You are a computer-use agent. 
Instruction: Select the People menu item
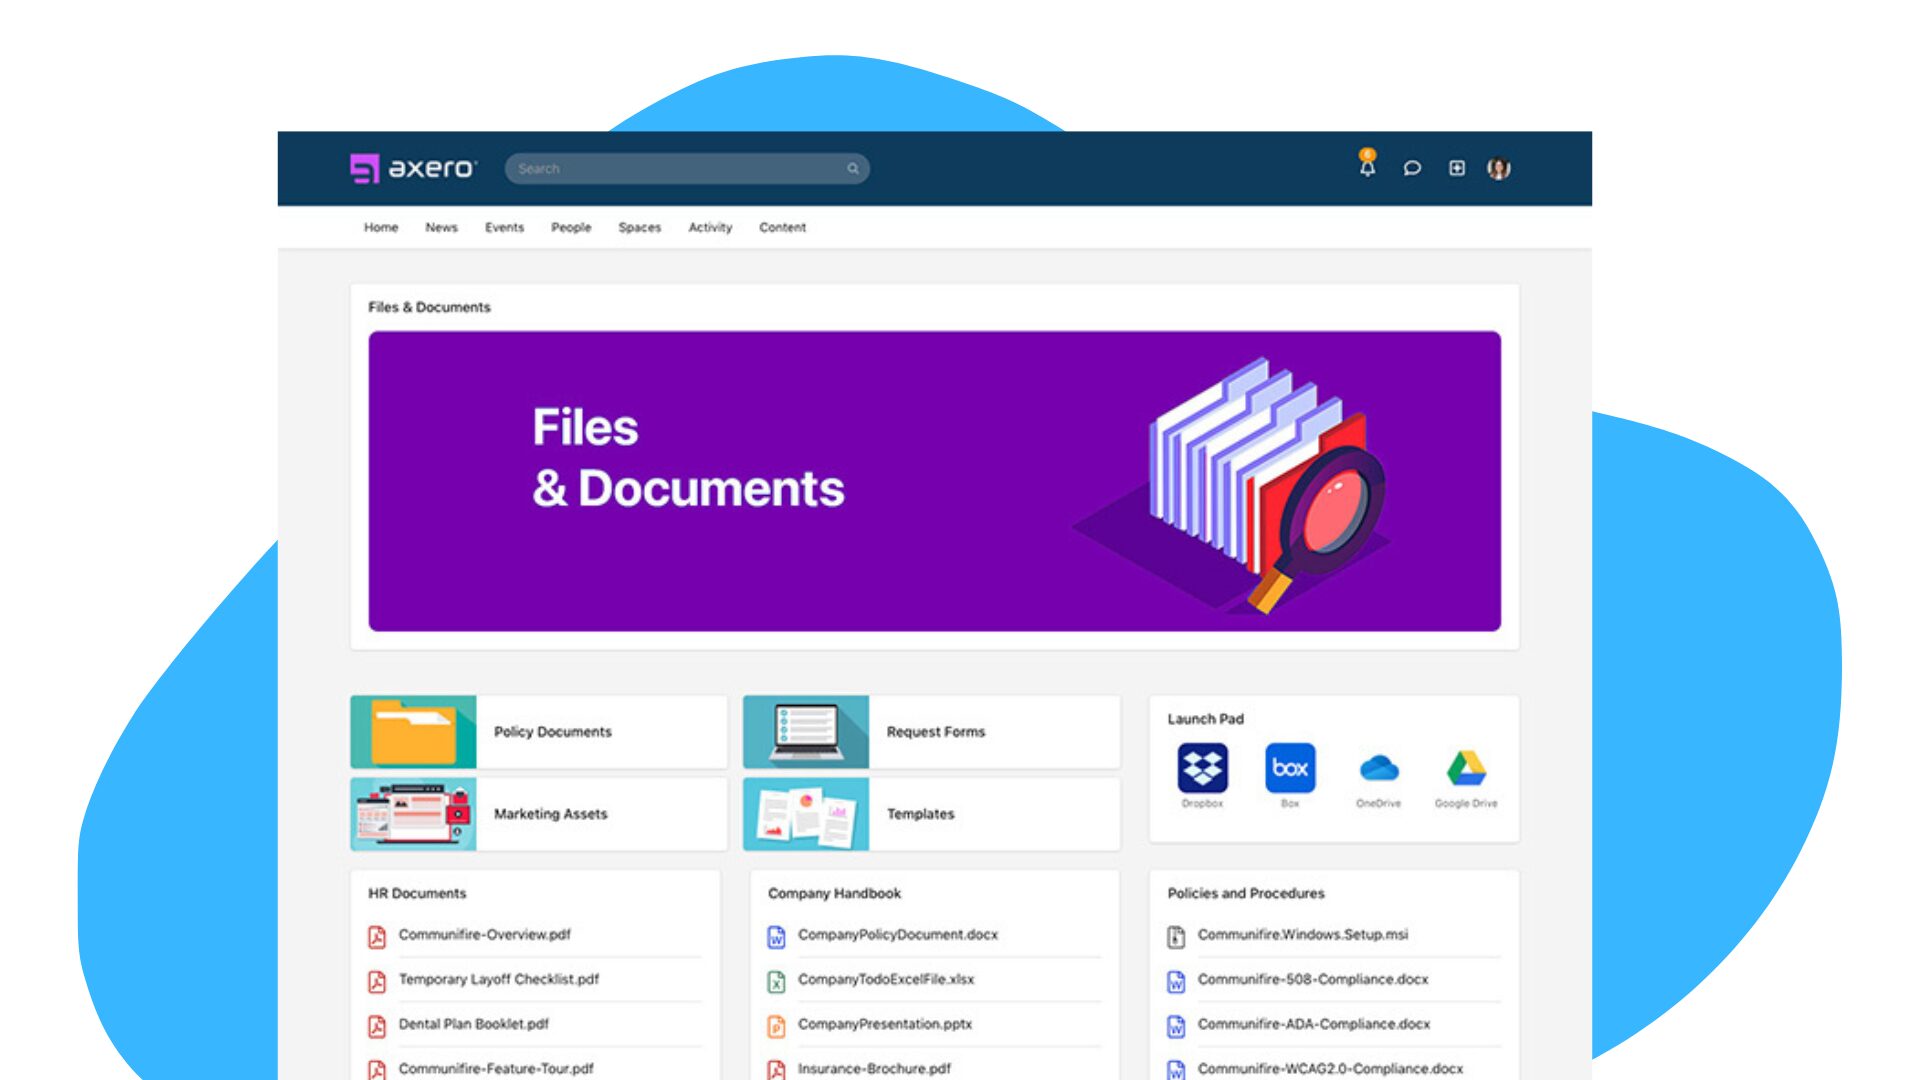tap(571, 227)
